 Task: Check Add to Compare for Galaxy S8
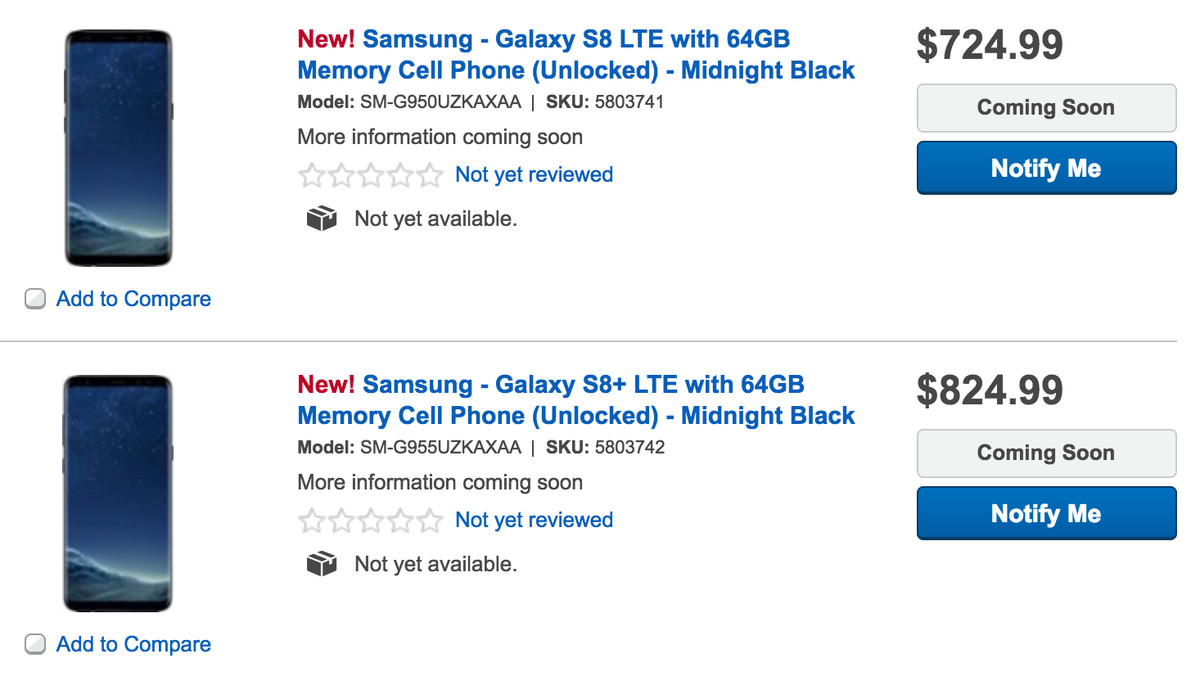click(35, 299)
